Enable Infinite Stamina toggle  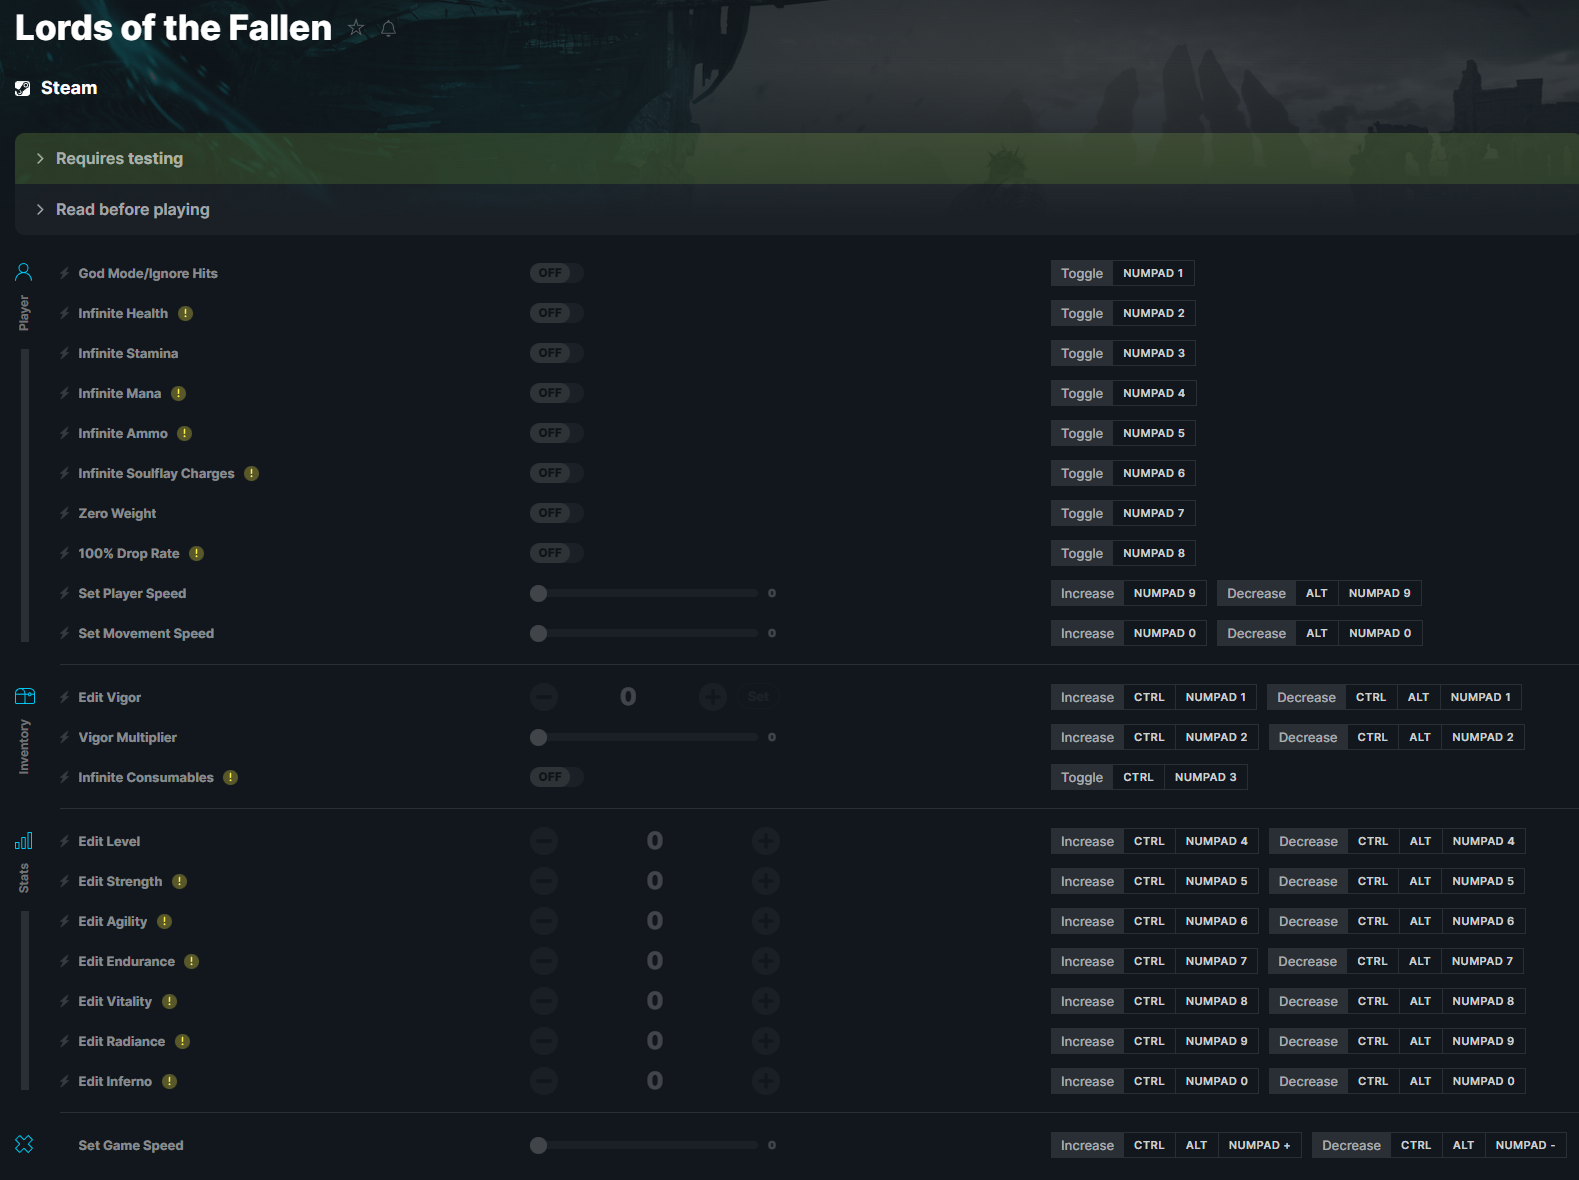tap(556, 353)
